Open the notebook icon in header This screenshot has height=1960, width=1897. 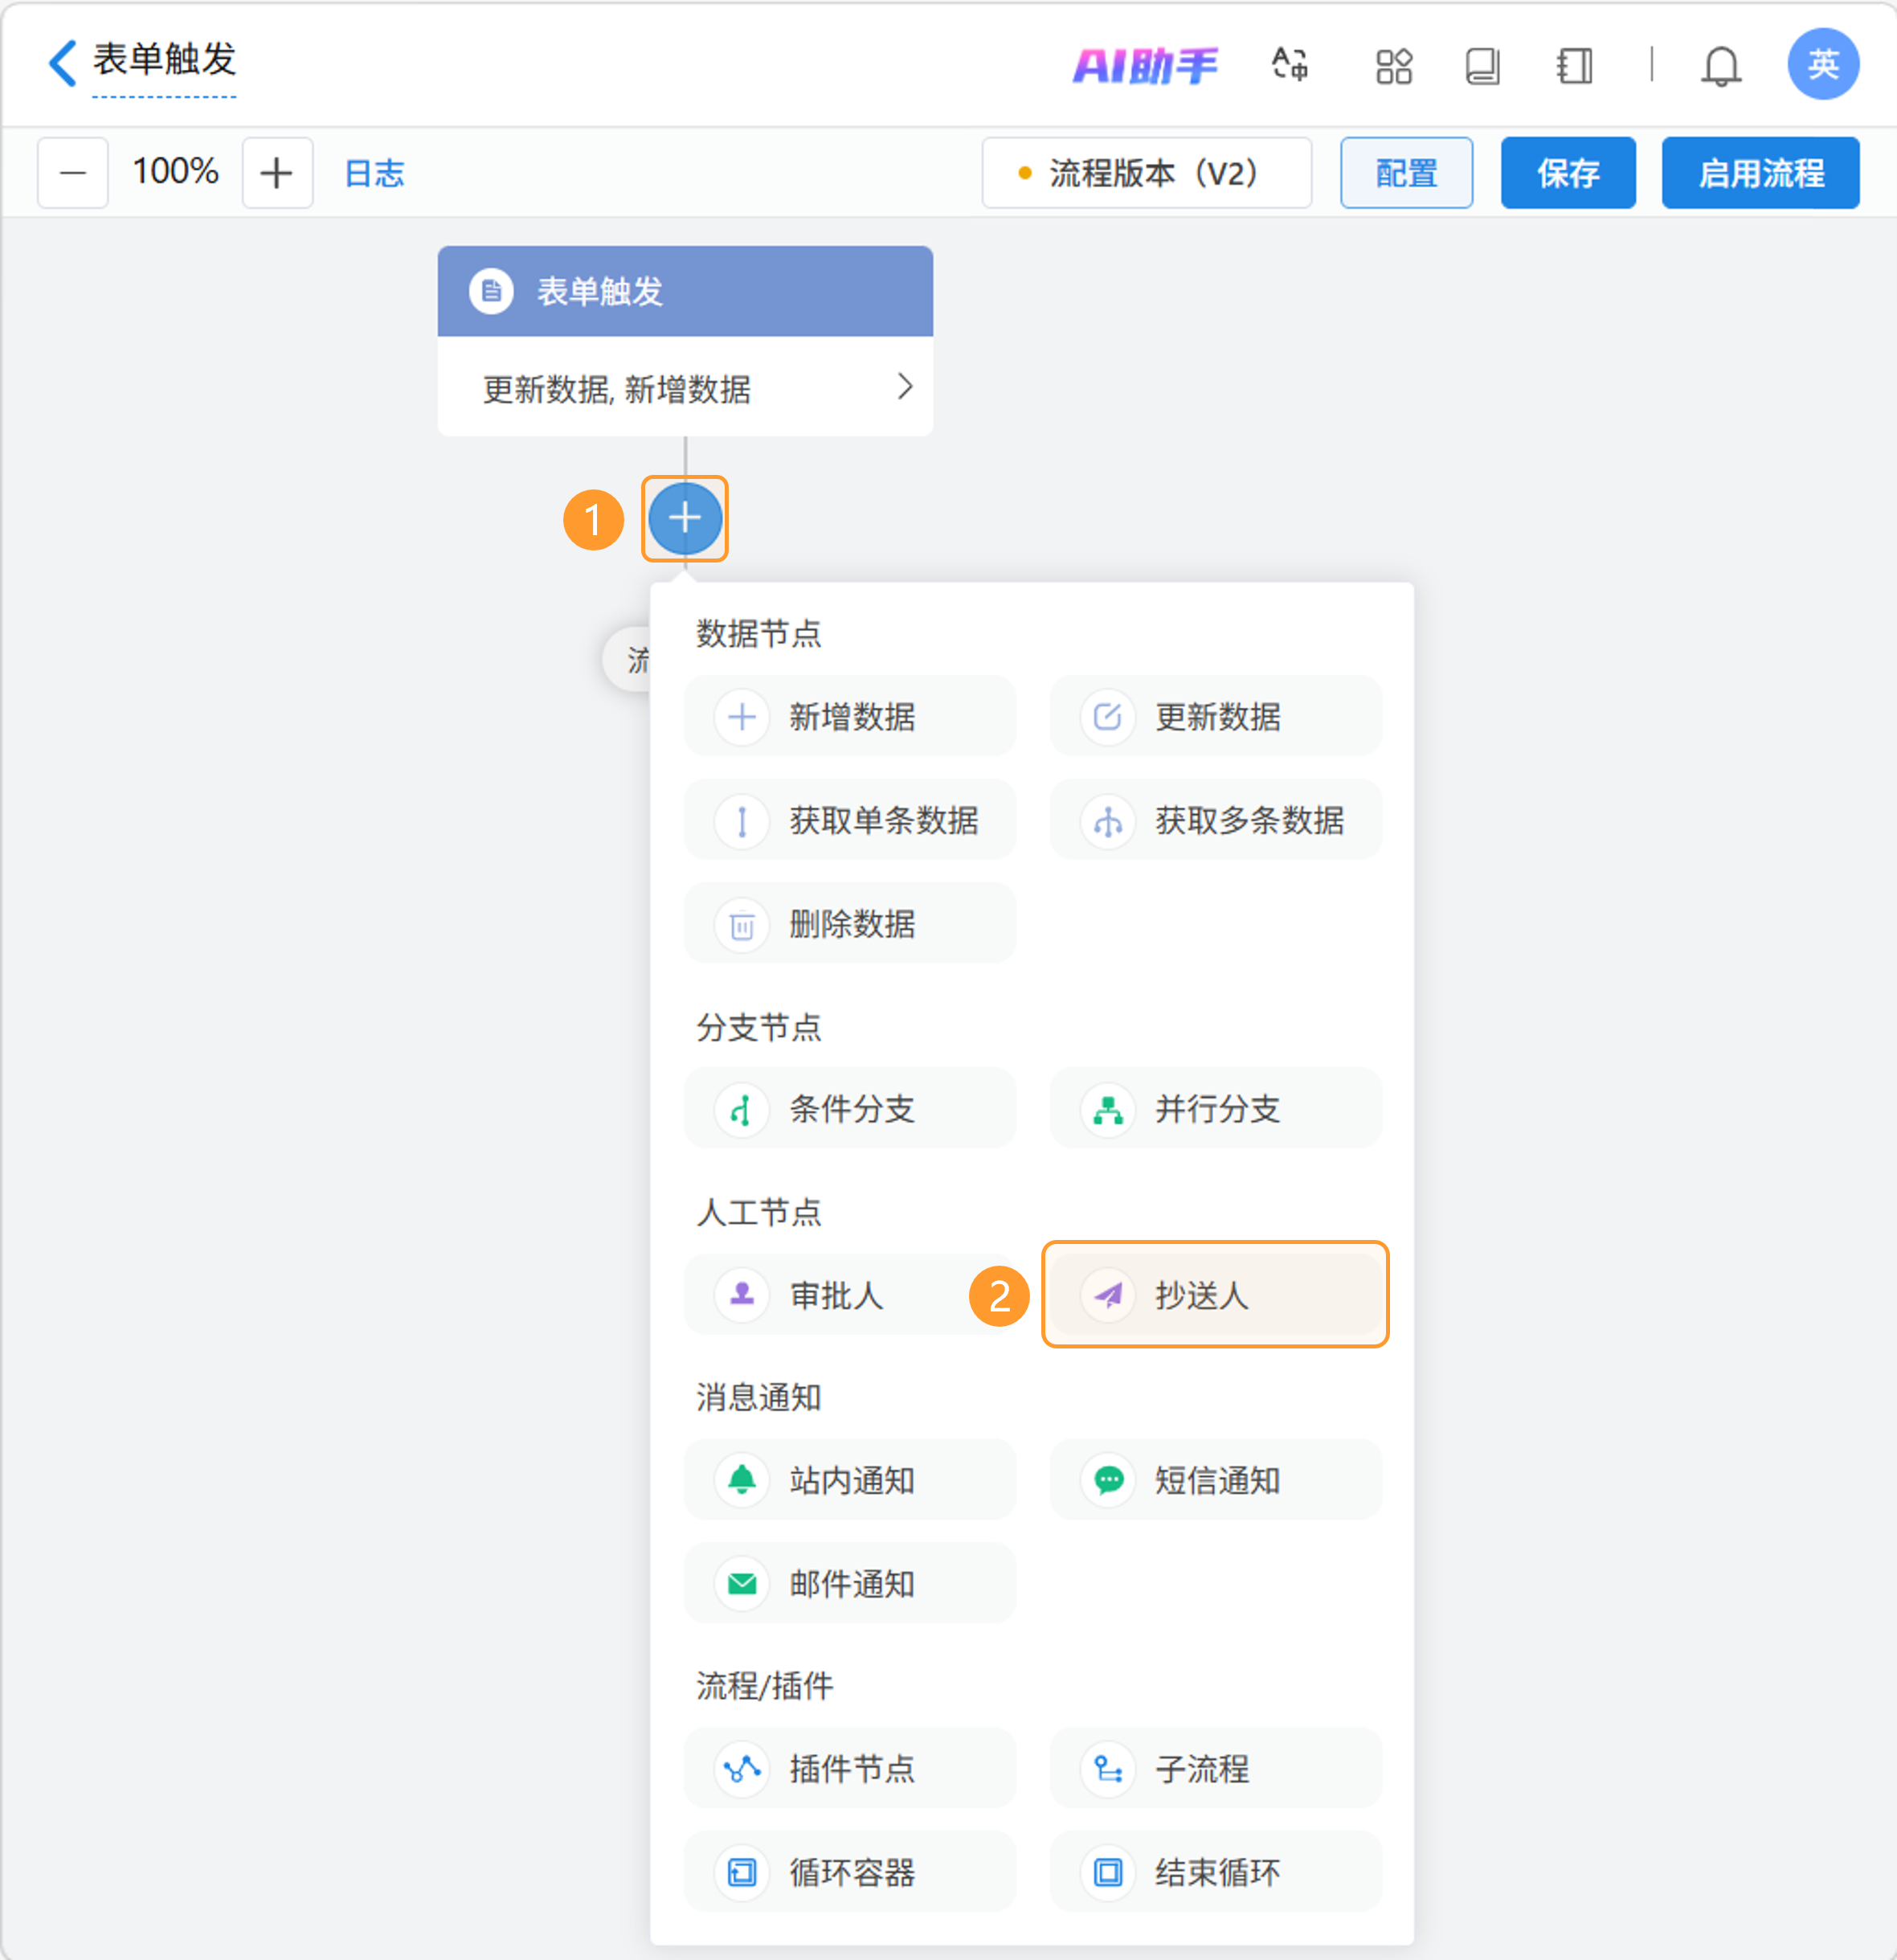1574,66
